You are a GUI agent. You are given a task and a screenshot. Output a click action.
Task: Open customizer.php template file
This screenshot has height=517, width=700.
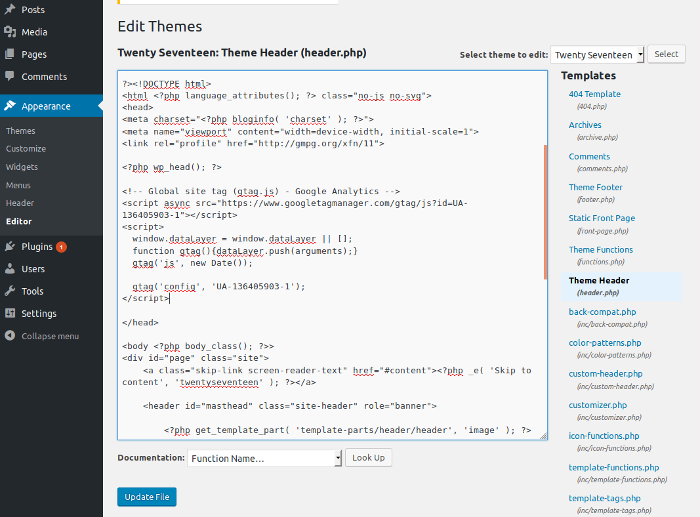[x=597, y=405]
